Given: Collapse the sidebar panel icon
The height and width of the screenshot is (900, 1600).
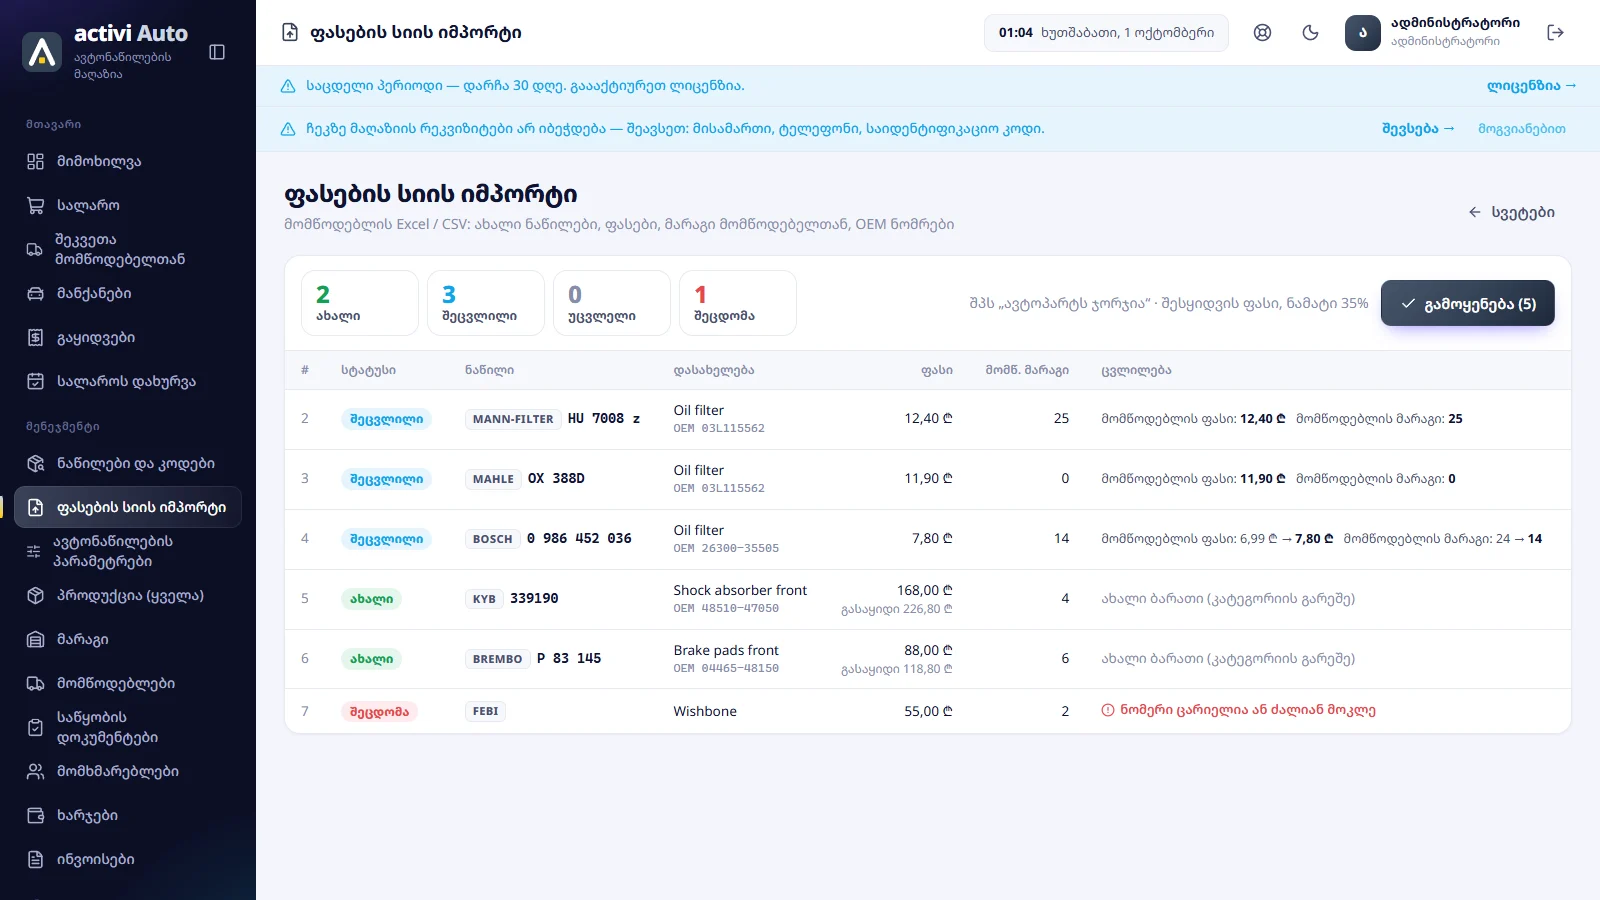Looking at the screenshot, I should click(217, 52).
